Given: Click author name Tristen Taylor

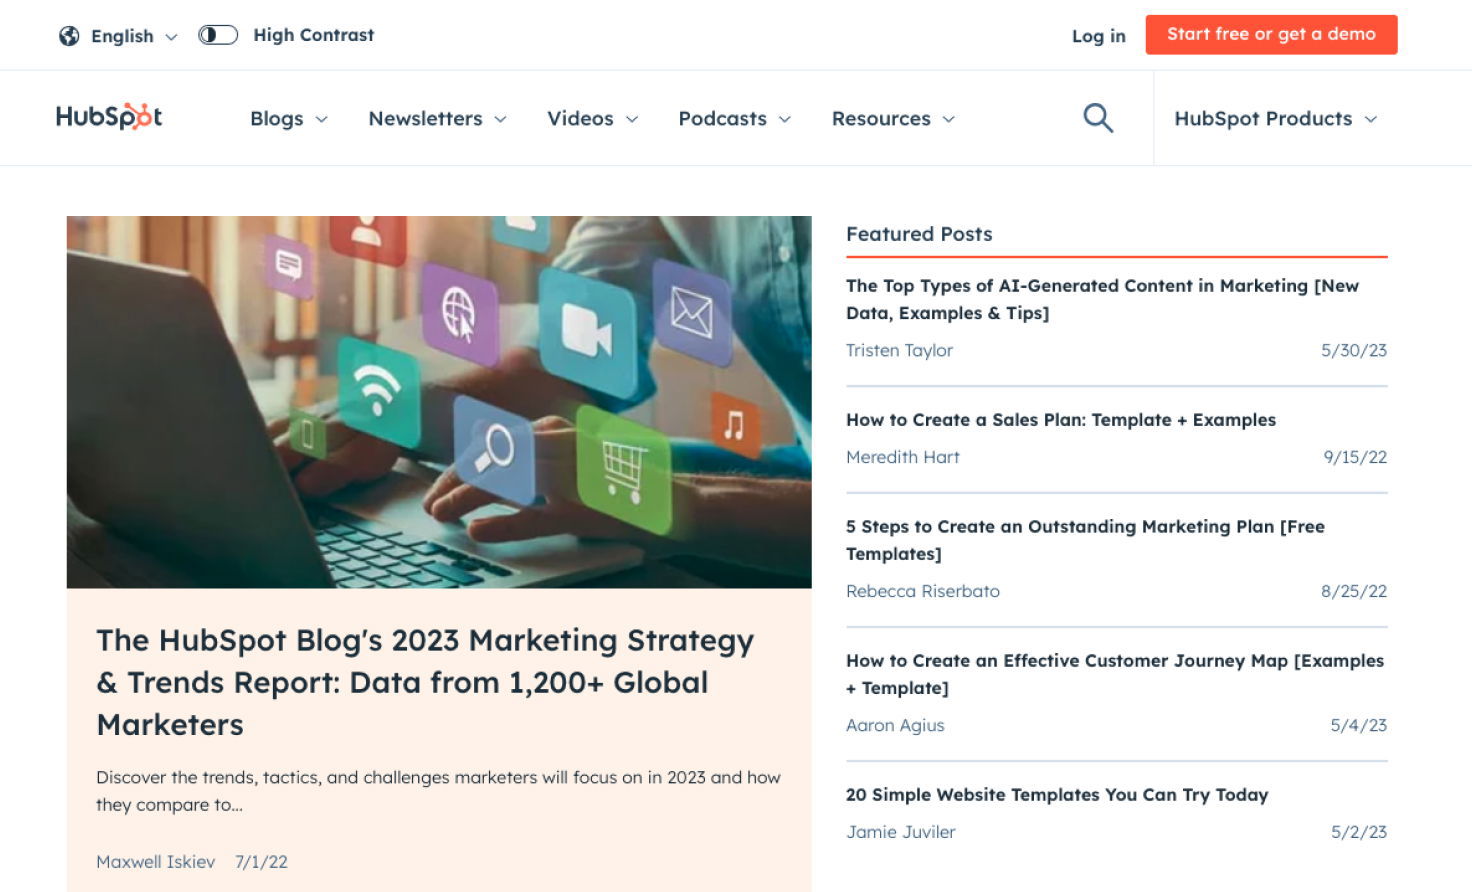Looking at the screenshot, I should [x=898, y=350].
